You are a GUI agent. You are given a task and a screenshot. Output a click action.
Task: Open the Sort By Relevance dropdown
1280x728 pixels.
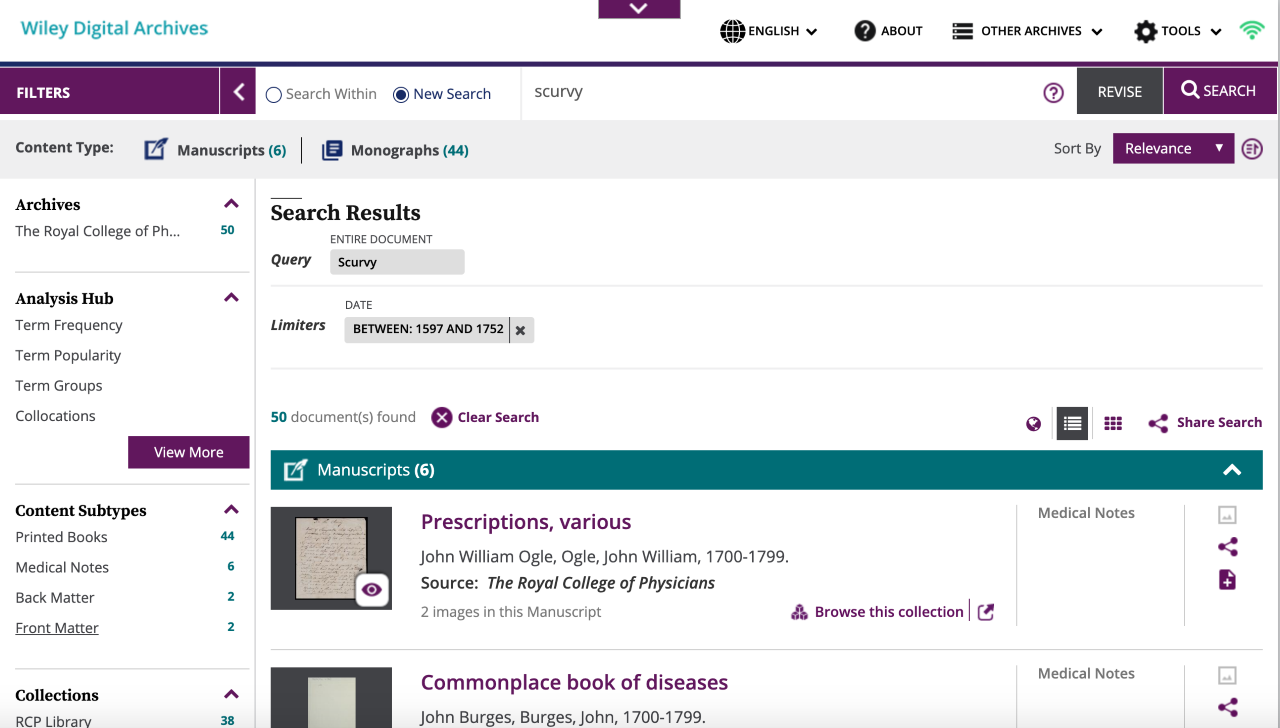coord(1173,148)
